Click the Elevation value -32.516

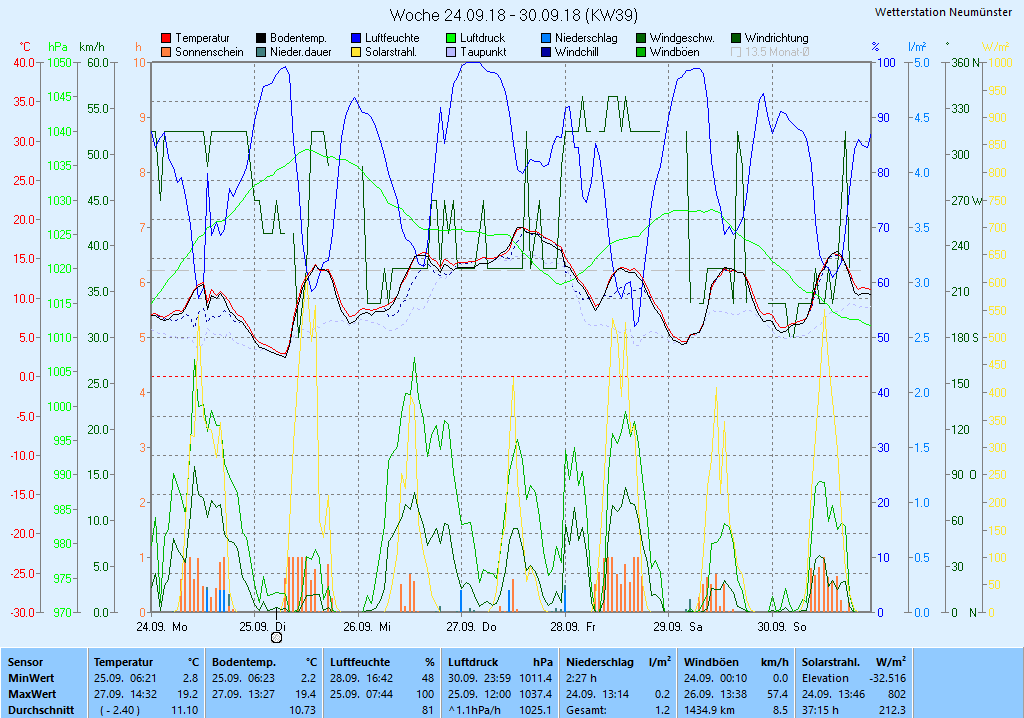[x=888, y=679]
